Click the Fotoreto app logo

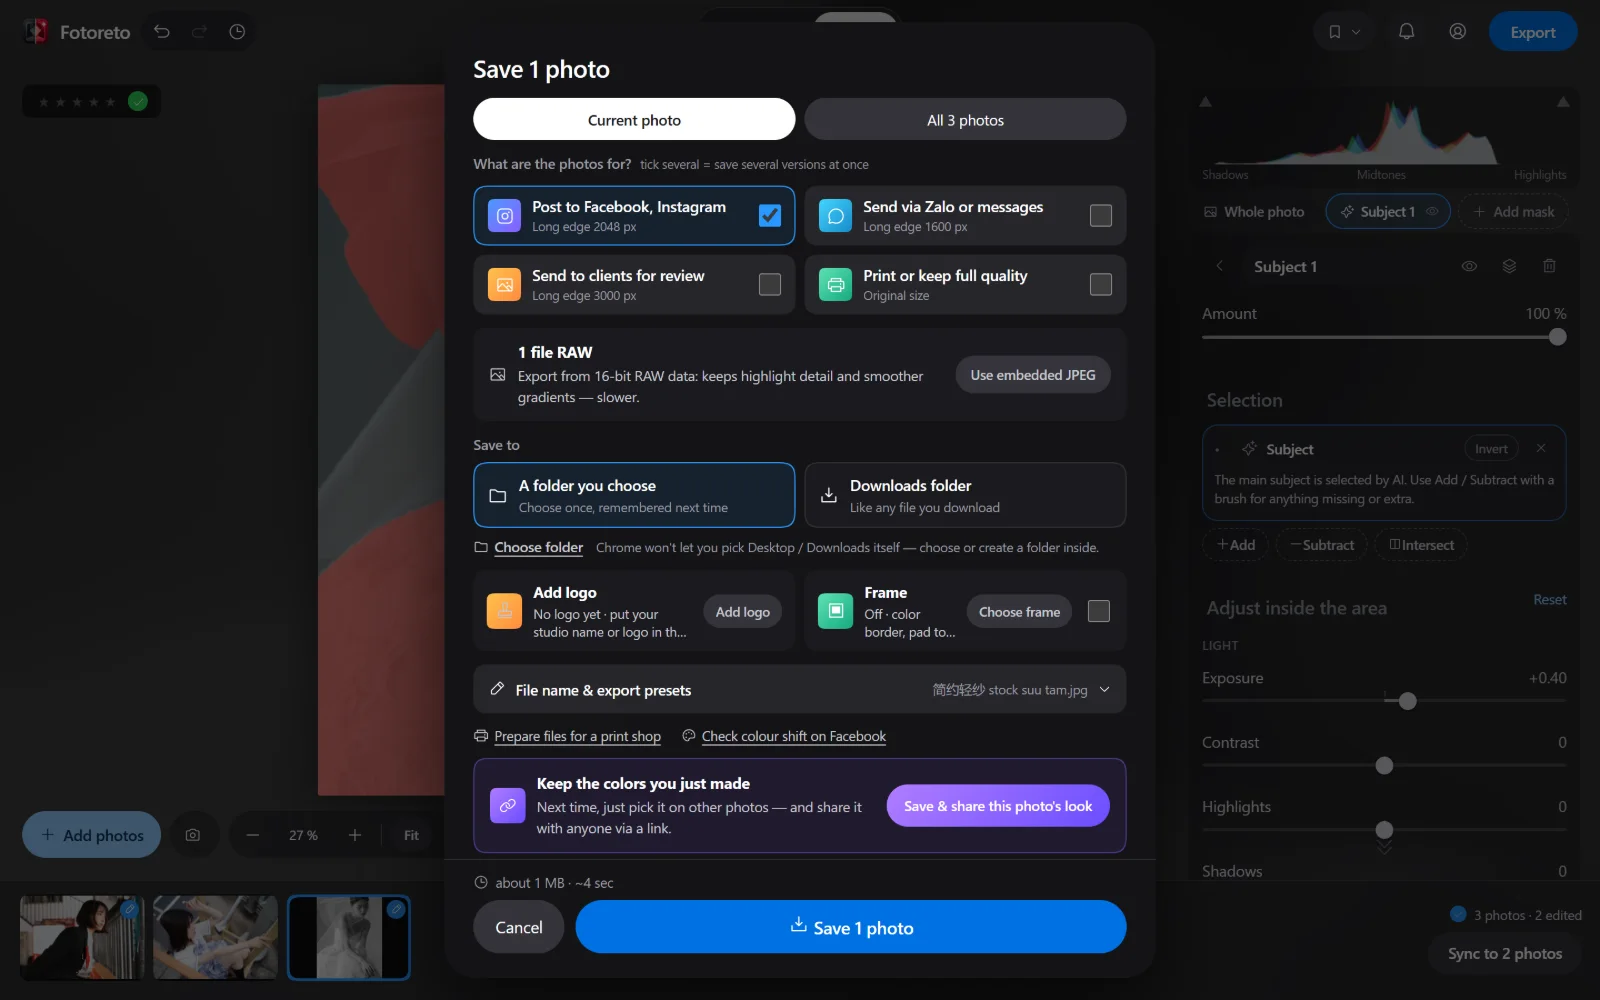(x=36, y=32)
